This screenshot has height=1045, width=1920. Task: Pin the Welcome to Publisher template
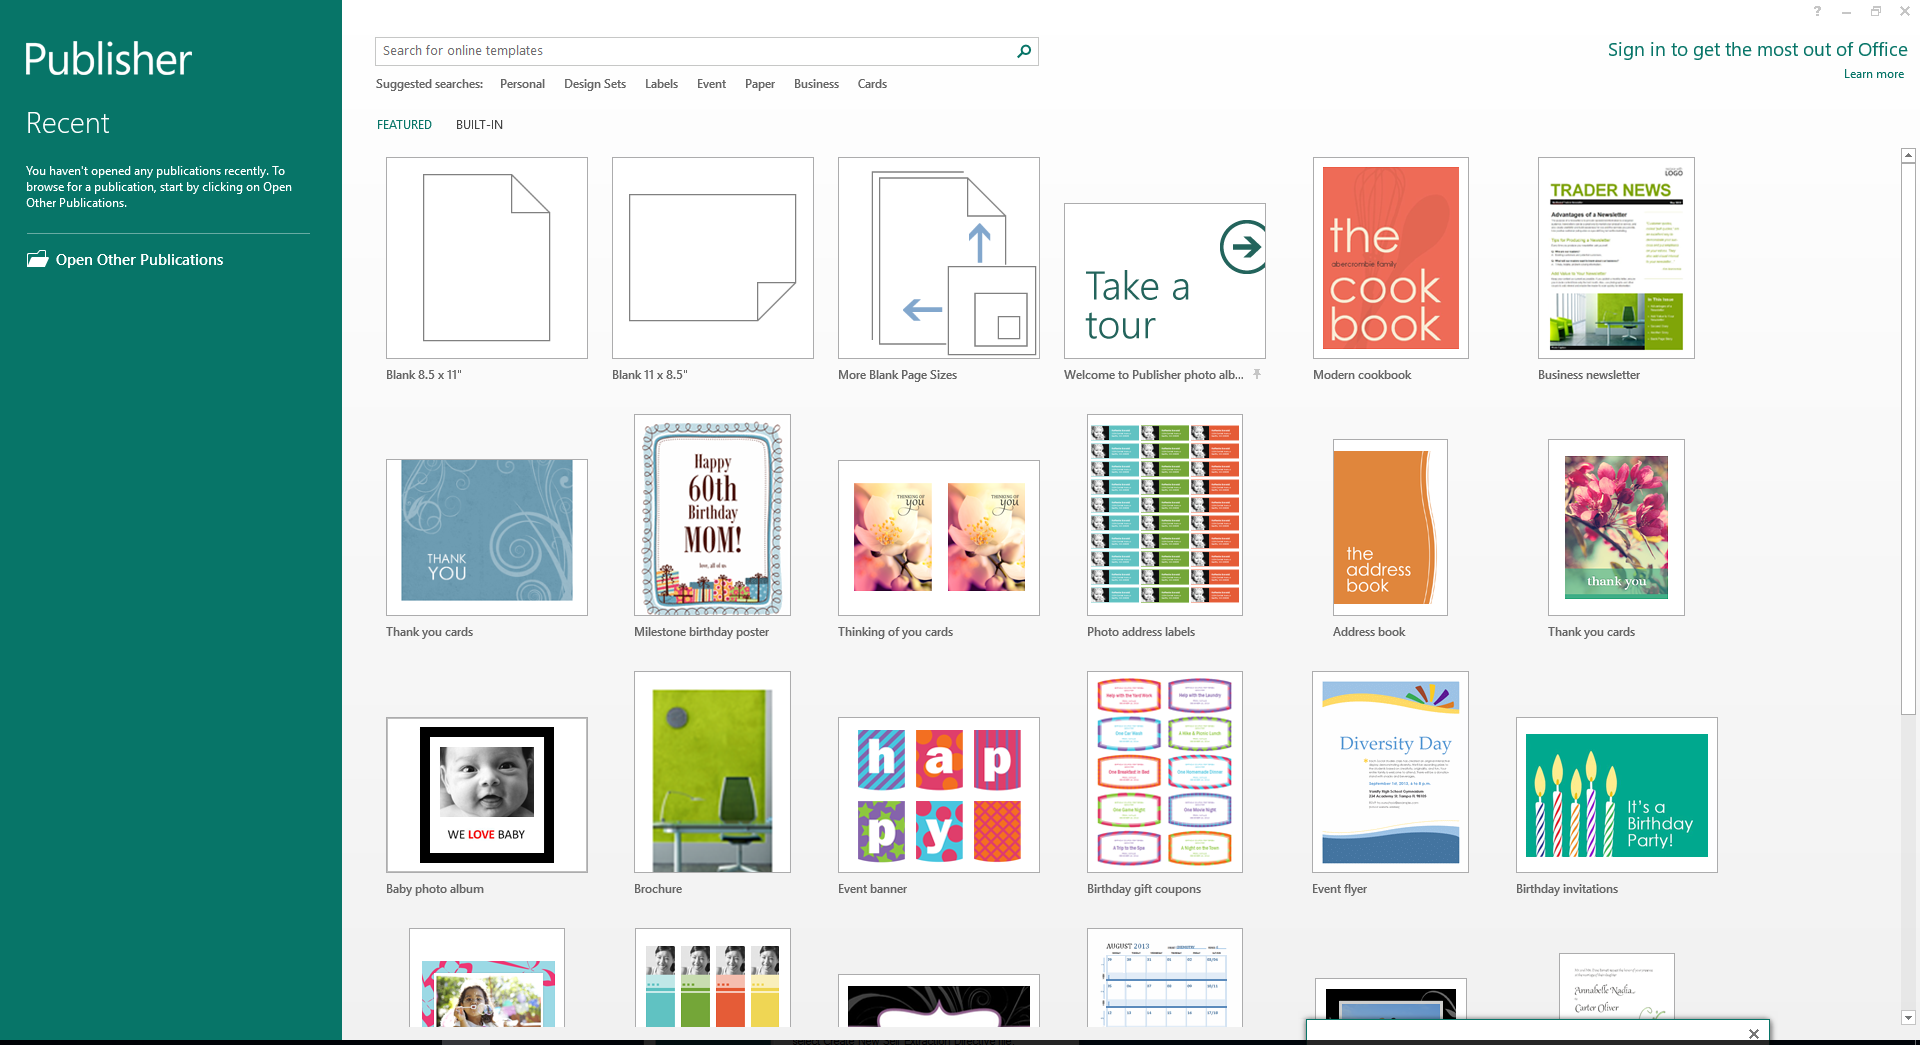coord(1257,375)
